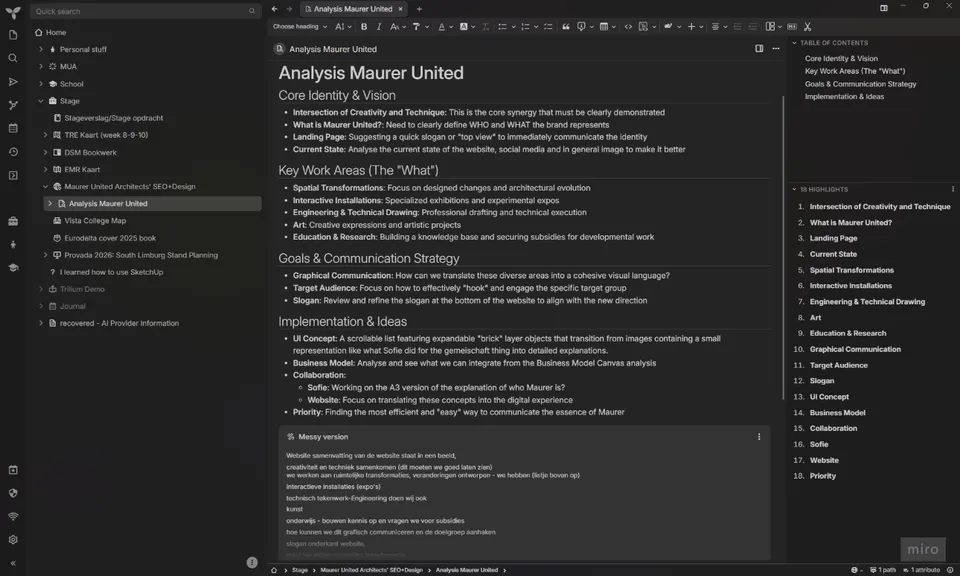Screen dimensions: 960x576
Task: Toggle the split pane icon beside note title
Action: (x=759, y=49)
